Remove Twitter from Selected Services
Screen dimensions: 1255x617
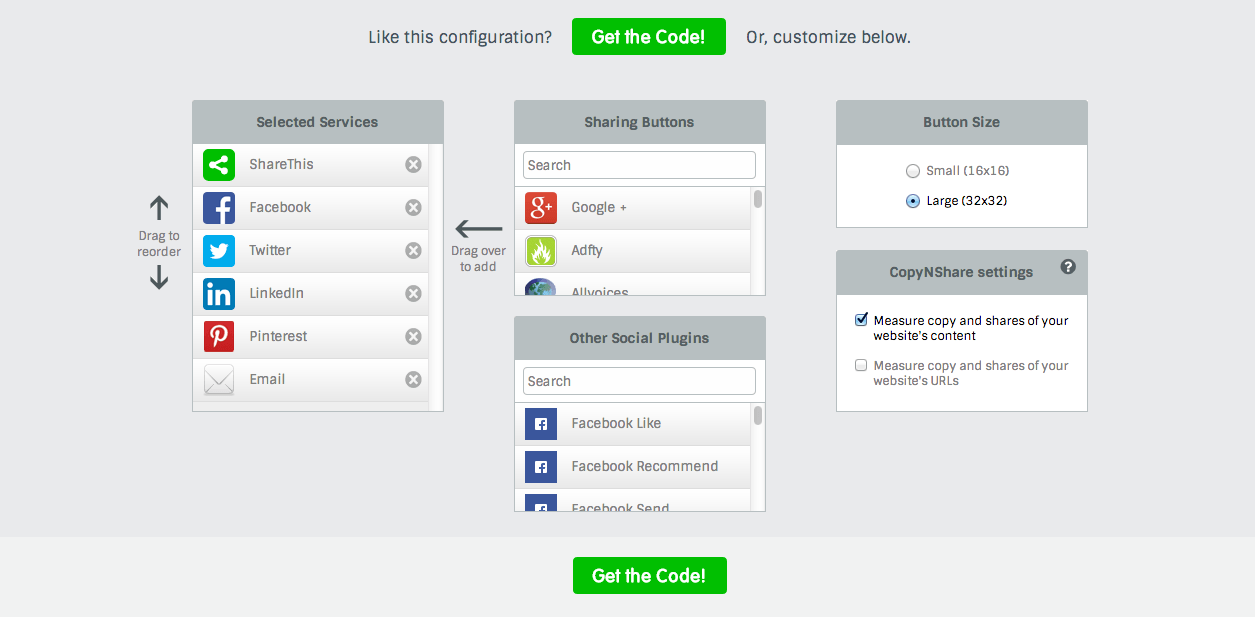pos(413,251)
